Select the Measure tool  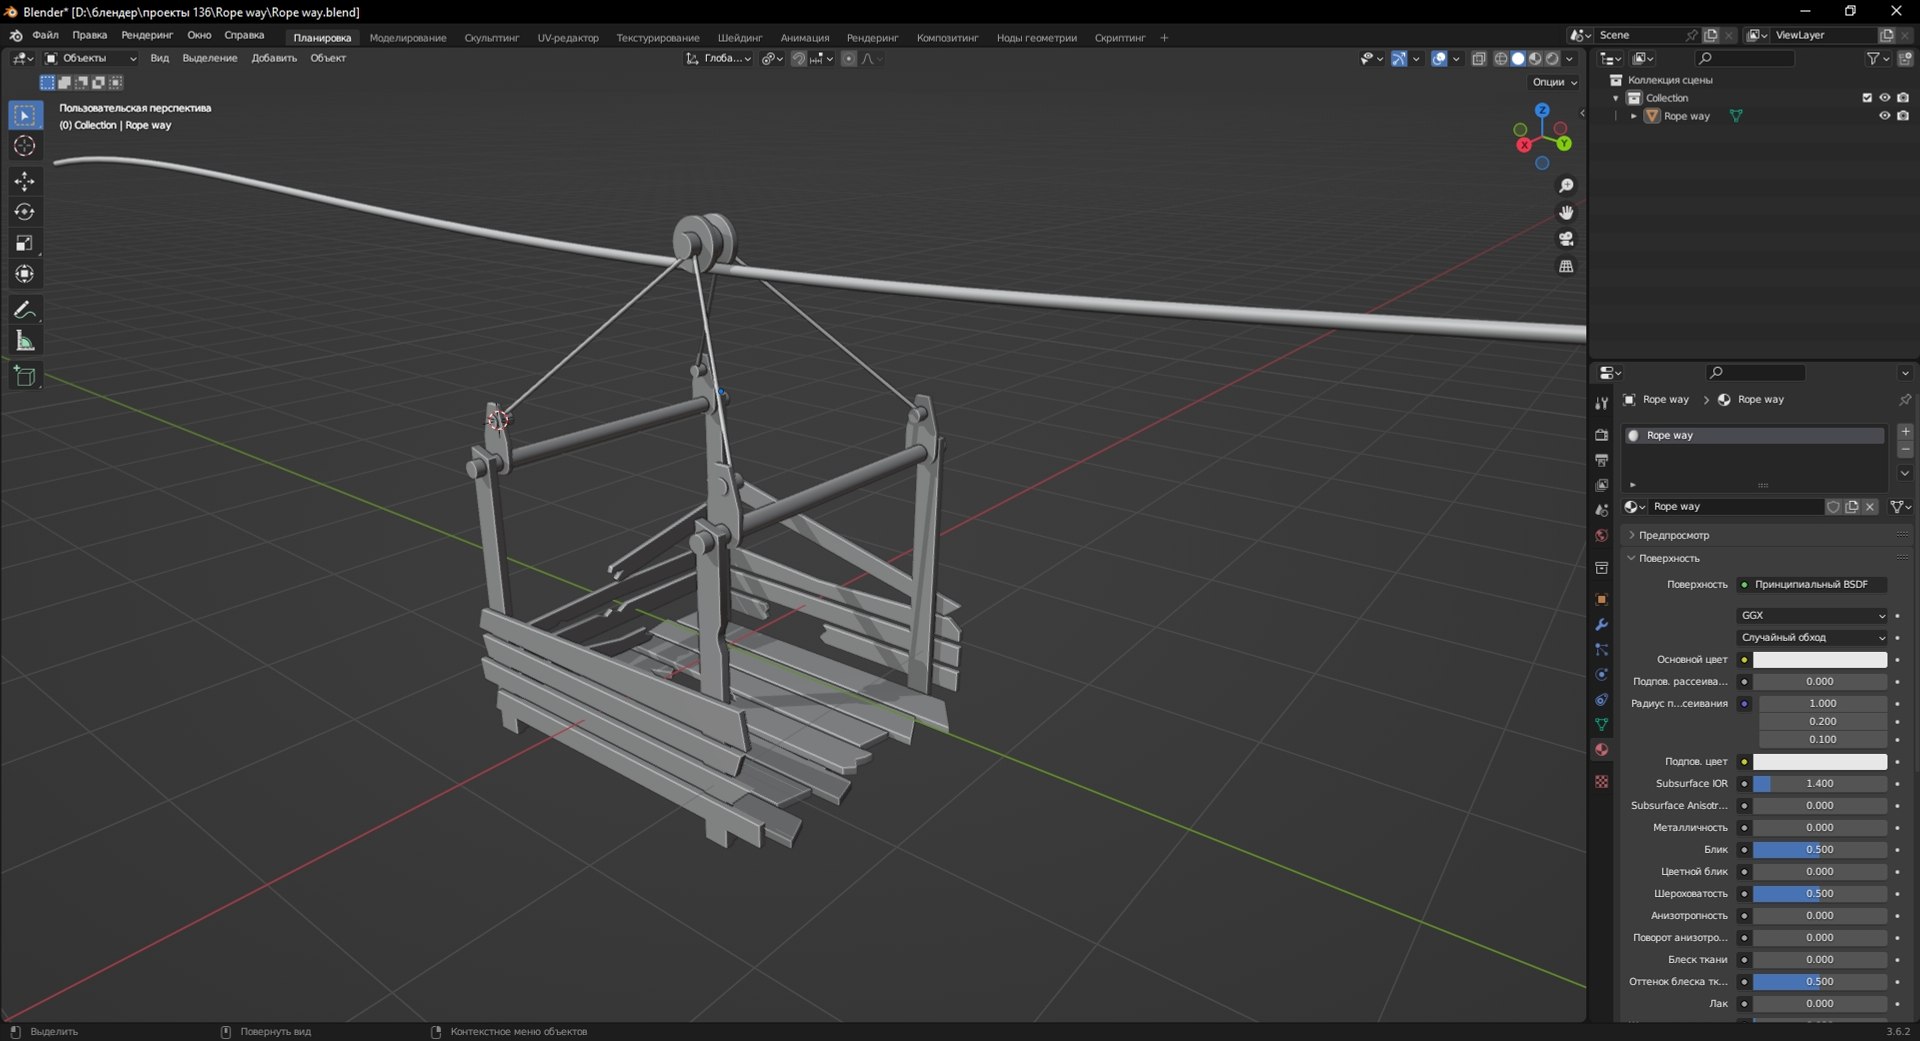(25, 341)
